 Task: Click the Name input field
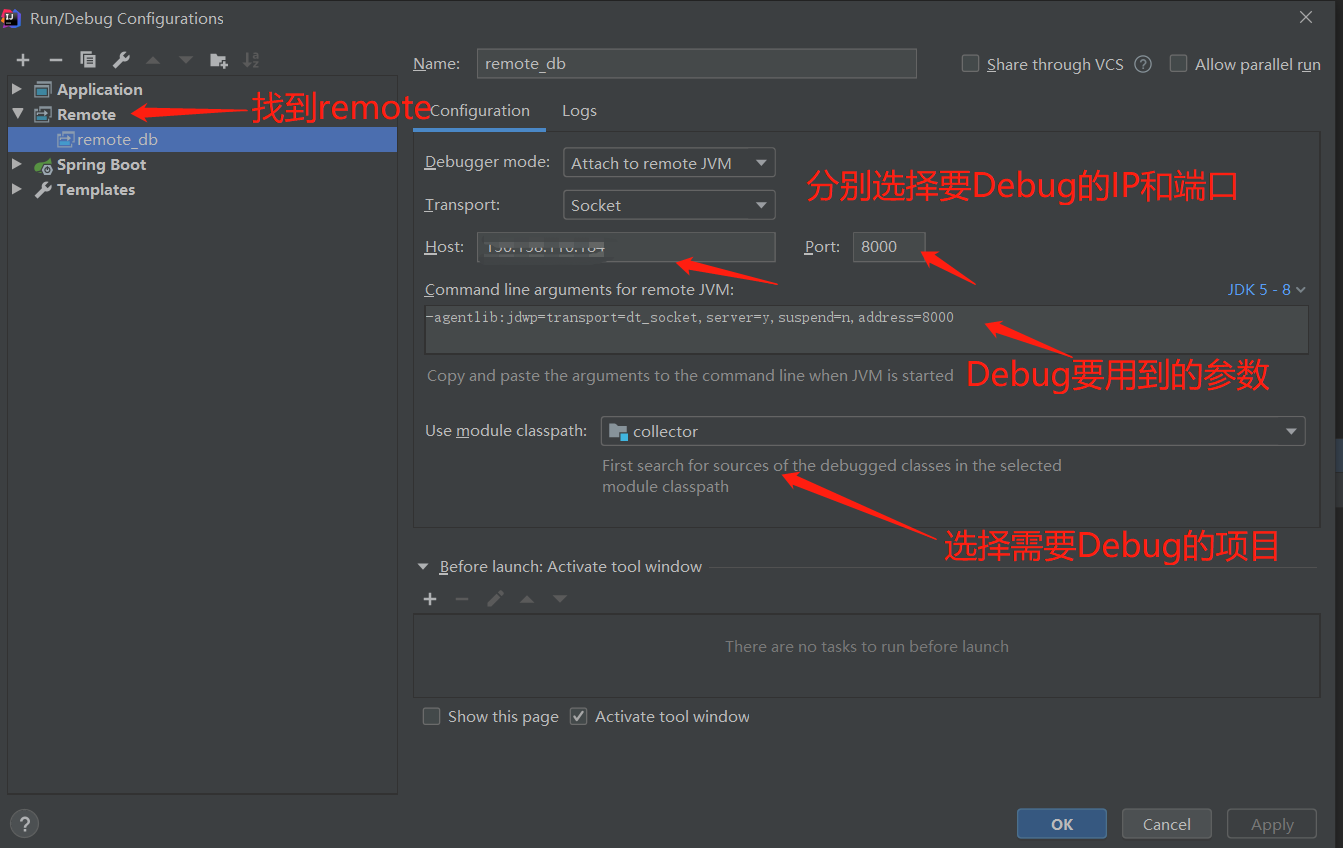pyautogui.click(x=697, y=63)
